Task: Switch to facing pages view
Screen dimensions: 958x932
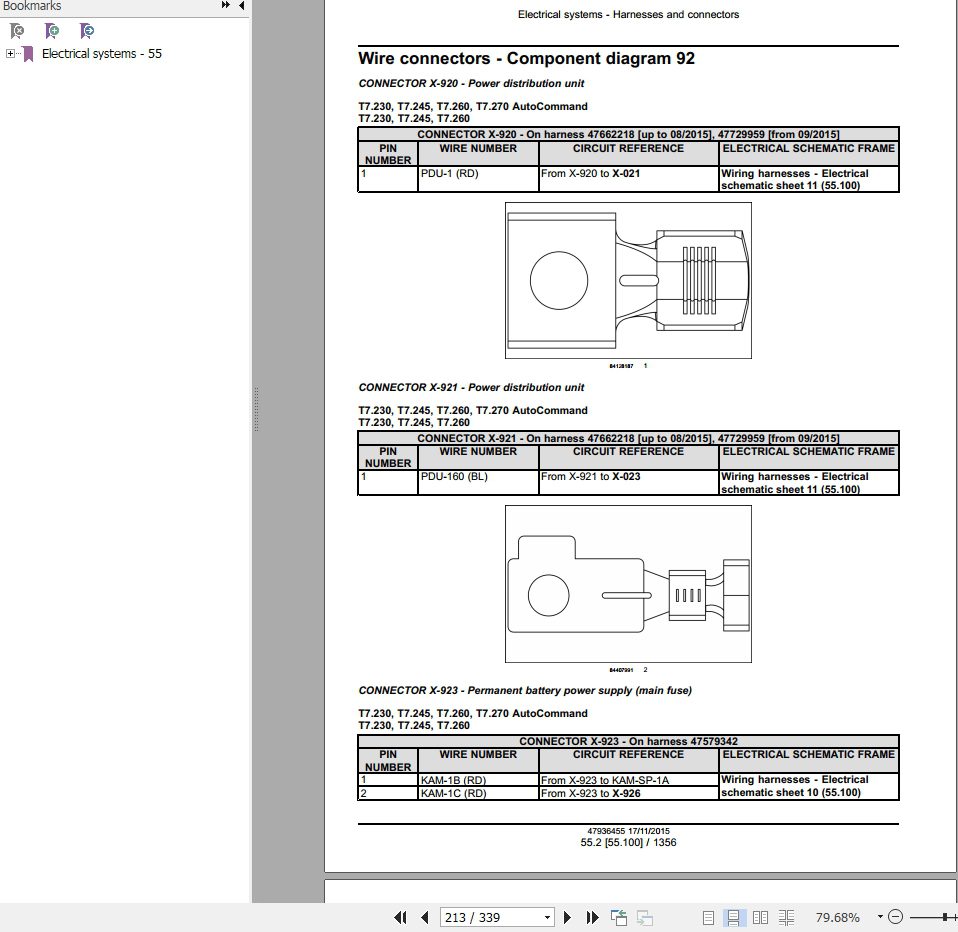Action: point(760,917)
